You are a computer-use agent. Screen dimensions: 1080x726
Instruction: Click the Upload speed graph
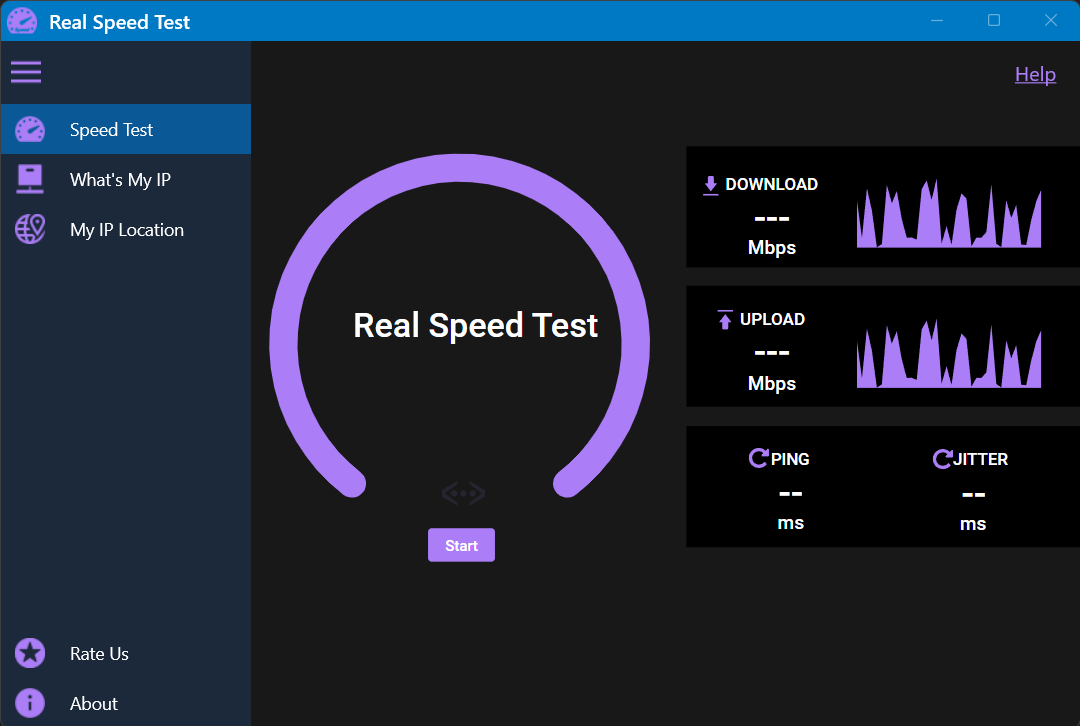948,356
